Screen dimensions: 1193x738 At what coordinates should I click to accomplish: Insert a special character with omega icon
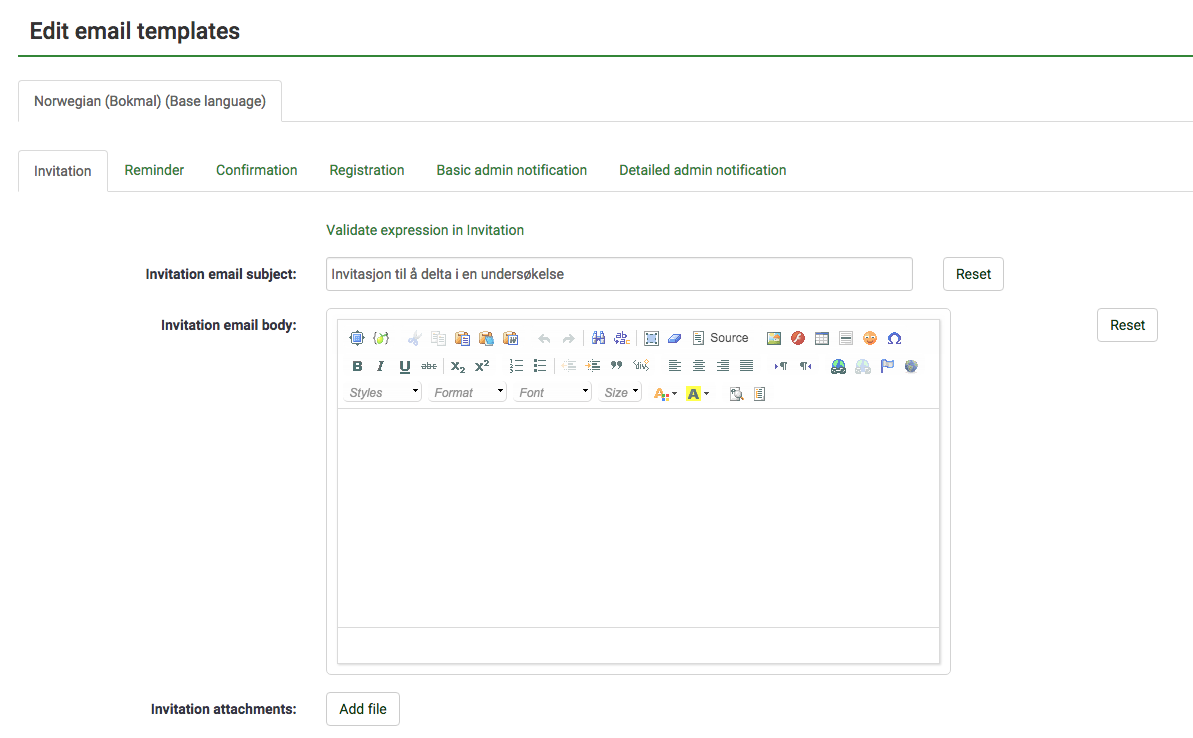(894, 338)
